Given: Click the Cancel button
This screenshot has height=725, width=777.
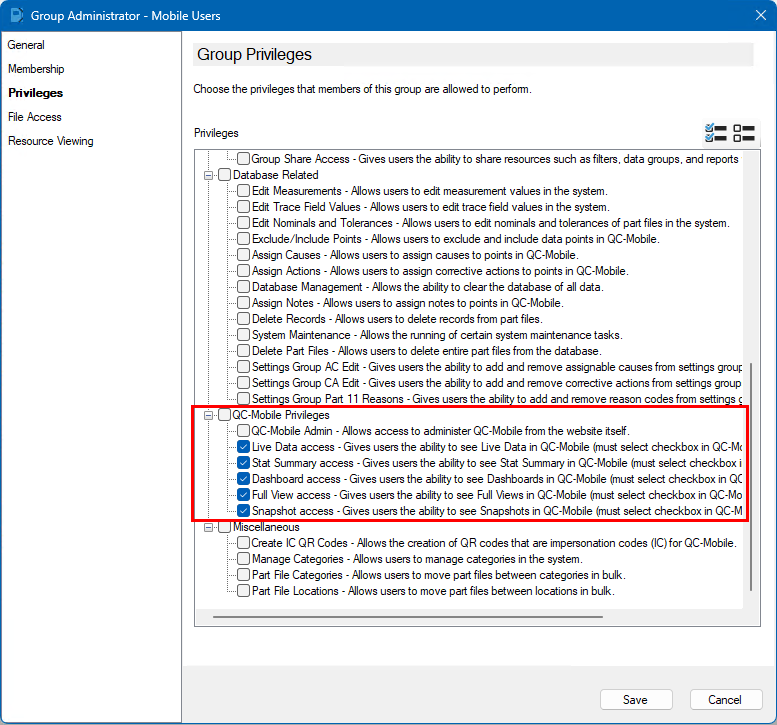Looking at the screenshot, I should tap(725, 700).
